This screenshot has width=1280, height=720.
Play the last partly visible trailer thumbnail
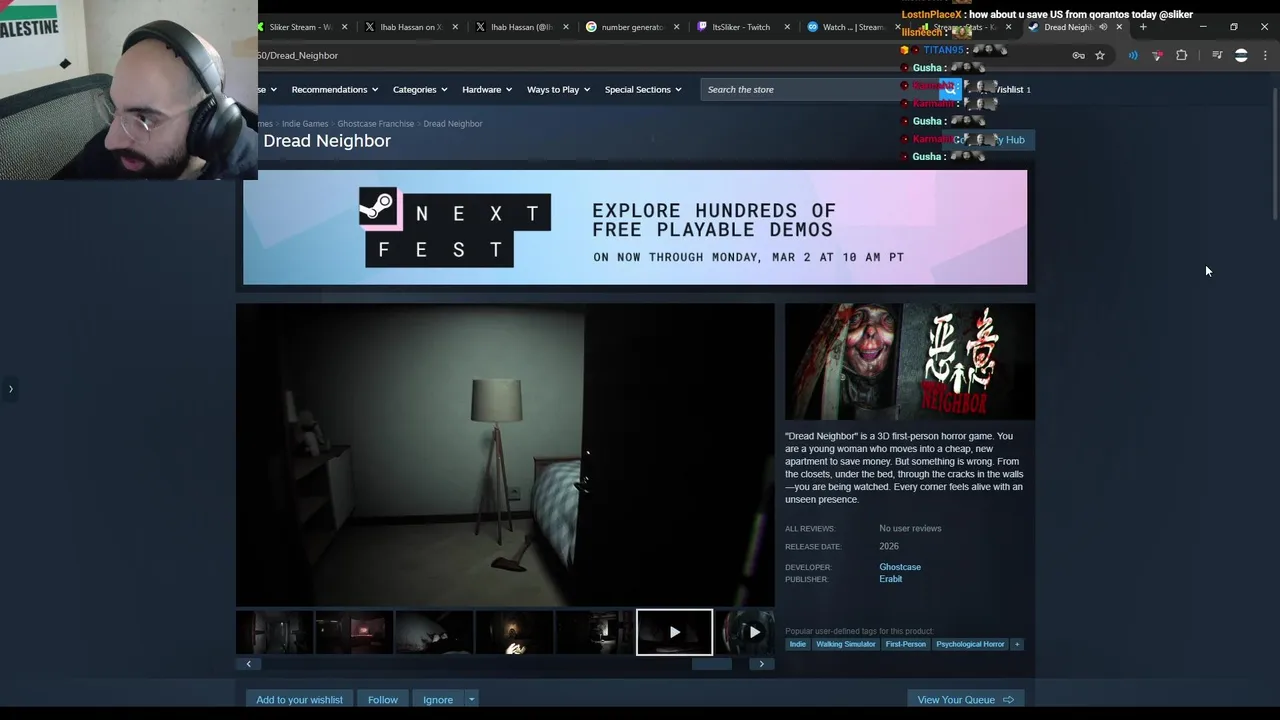746,632
